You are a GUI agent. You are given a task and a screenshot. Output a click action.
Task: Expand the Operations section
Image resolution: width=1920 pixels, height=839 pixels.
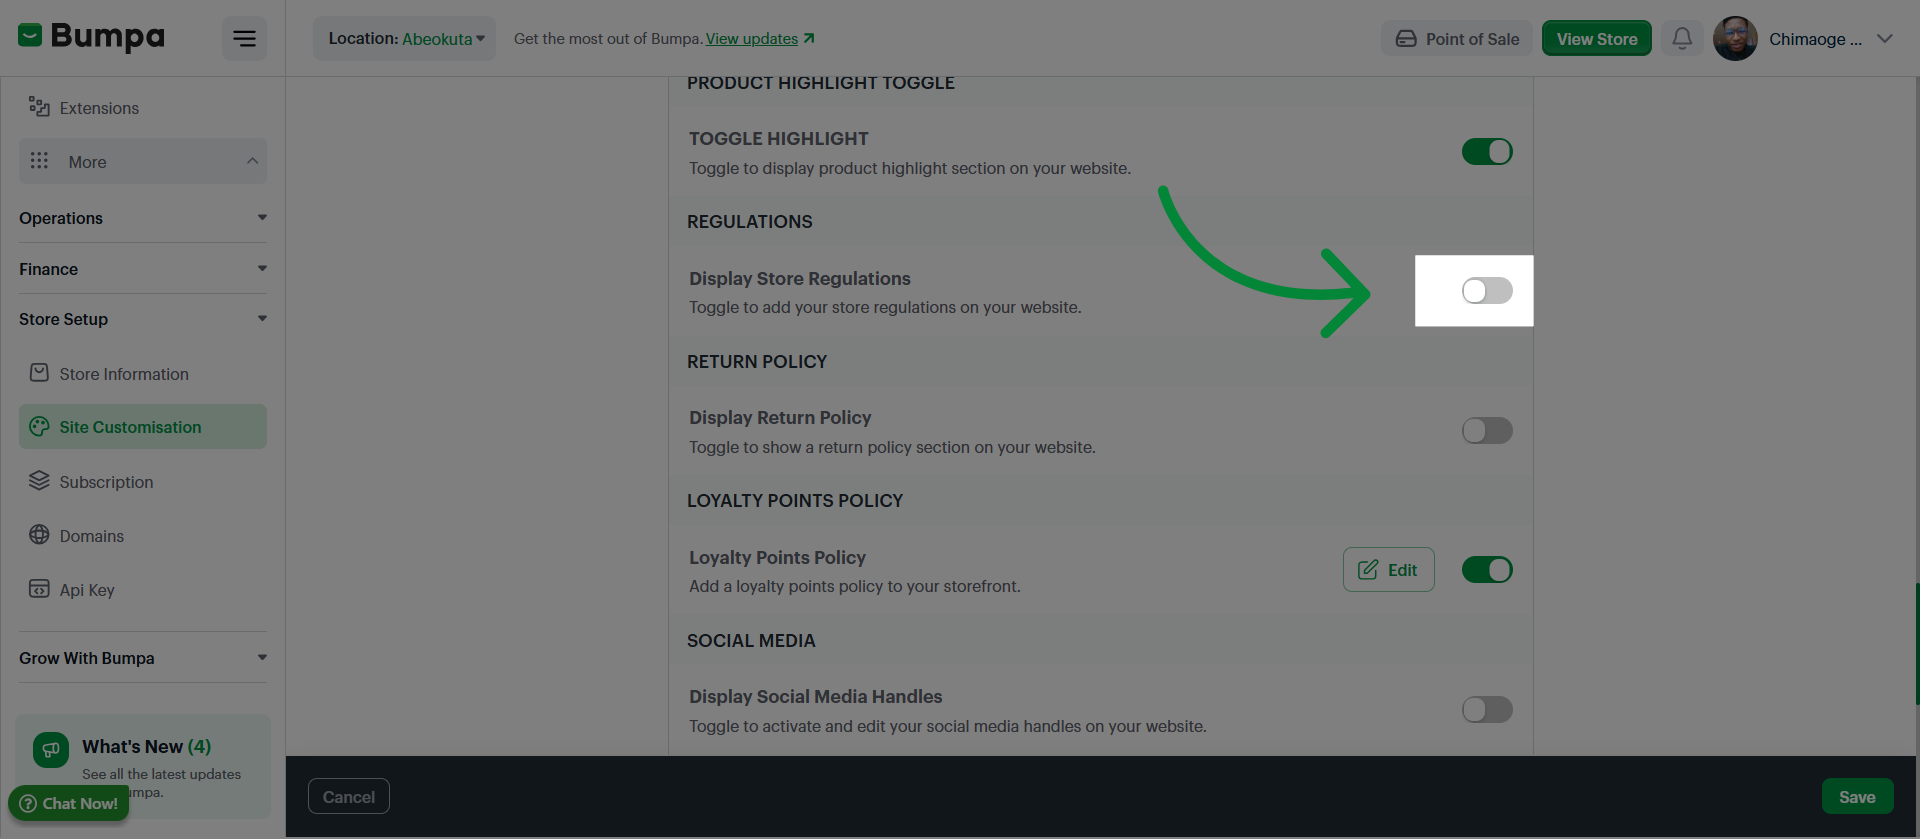[x=143, y=218]
